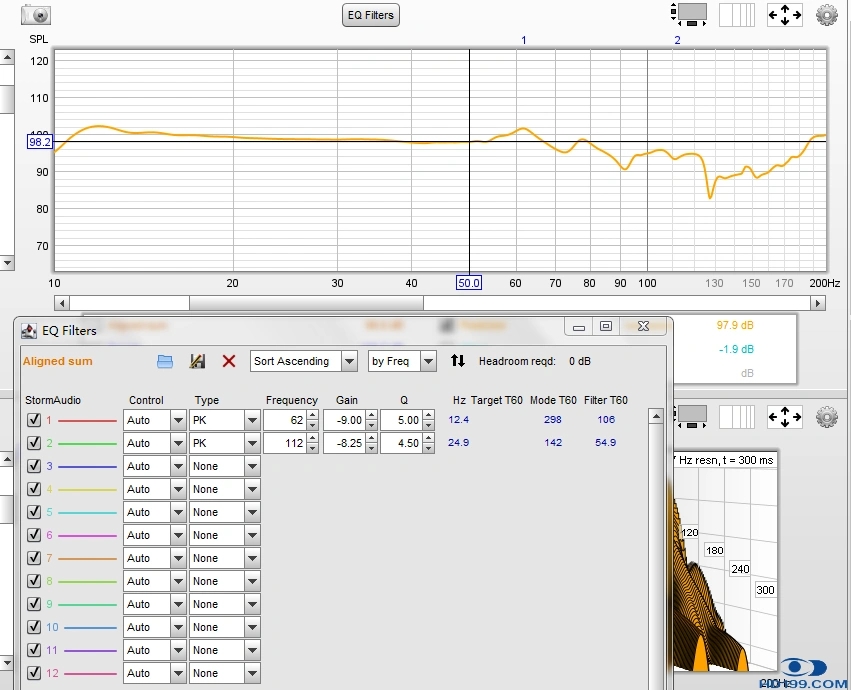Uncheck the filter 1 checkbox

pos(34,420)
